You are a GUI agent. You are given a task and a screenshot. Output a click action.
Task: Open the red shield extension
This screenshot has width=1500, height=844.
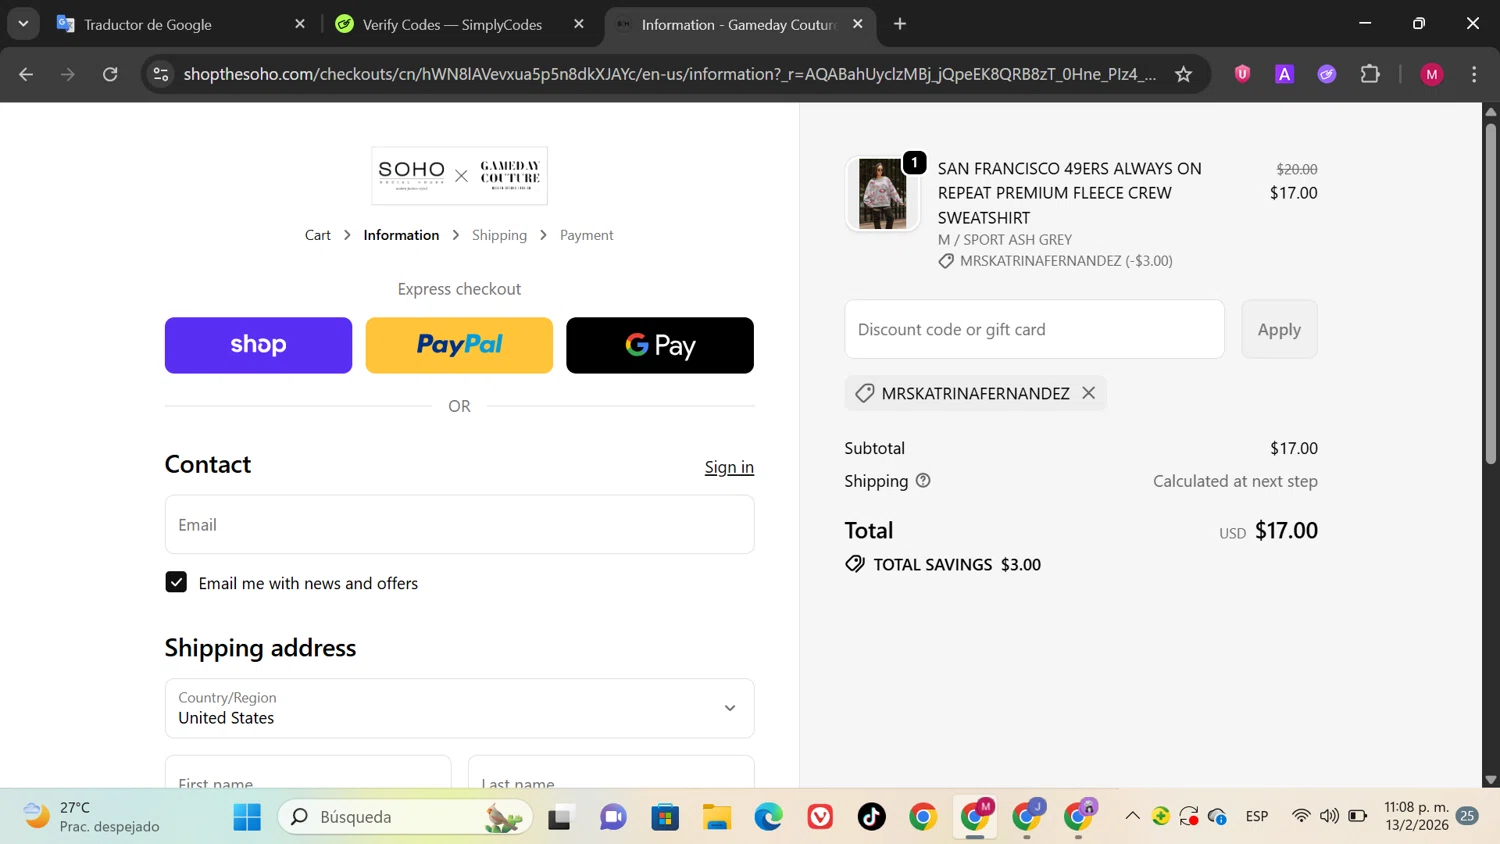click(1242, 74)
